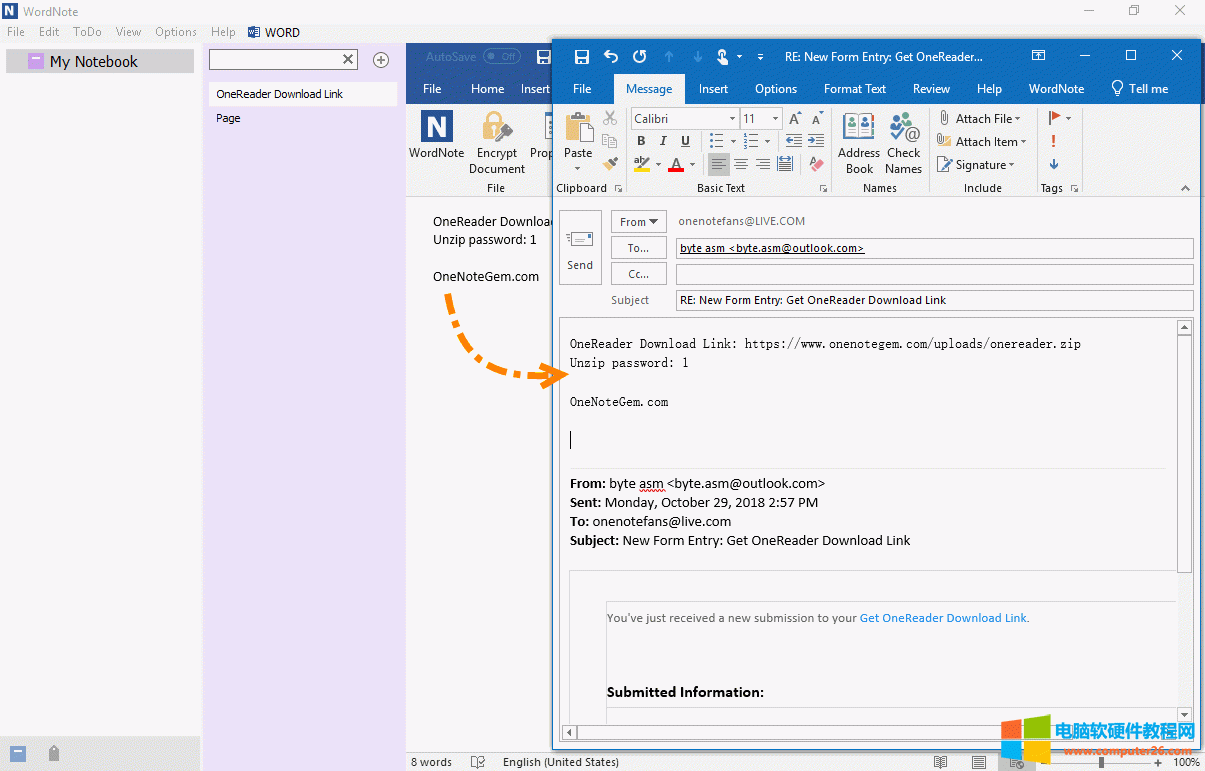Open the Get OneReader Download Link hyperlink
Screen dimensions: 1205x771
943,618
